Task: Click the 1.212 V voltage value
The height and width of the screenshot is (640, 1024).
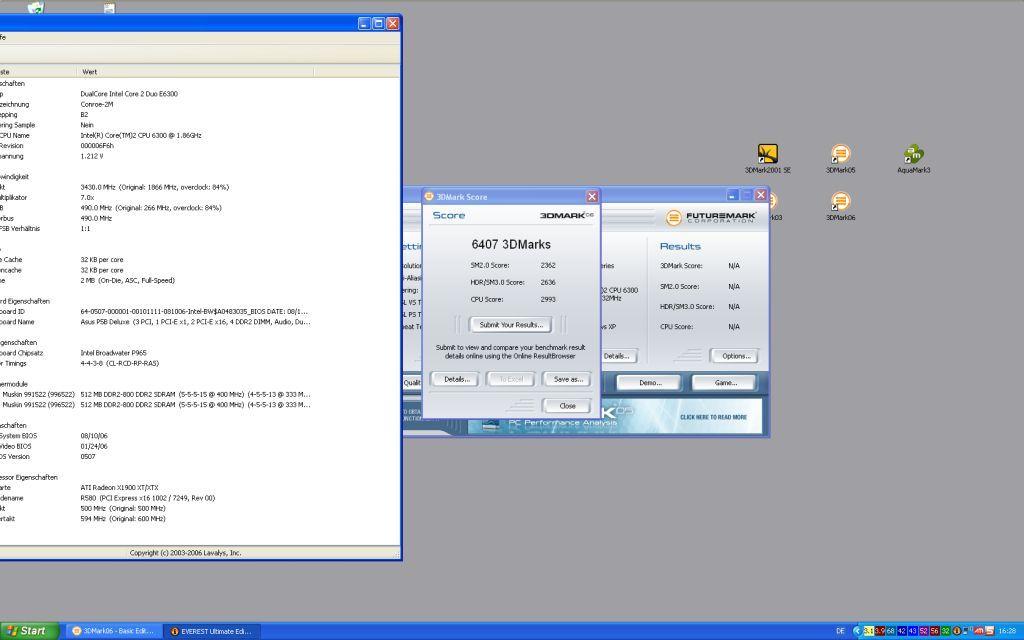Action: tap(91, 156)
